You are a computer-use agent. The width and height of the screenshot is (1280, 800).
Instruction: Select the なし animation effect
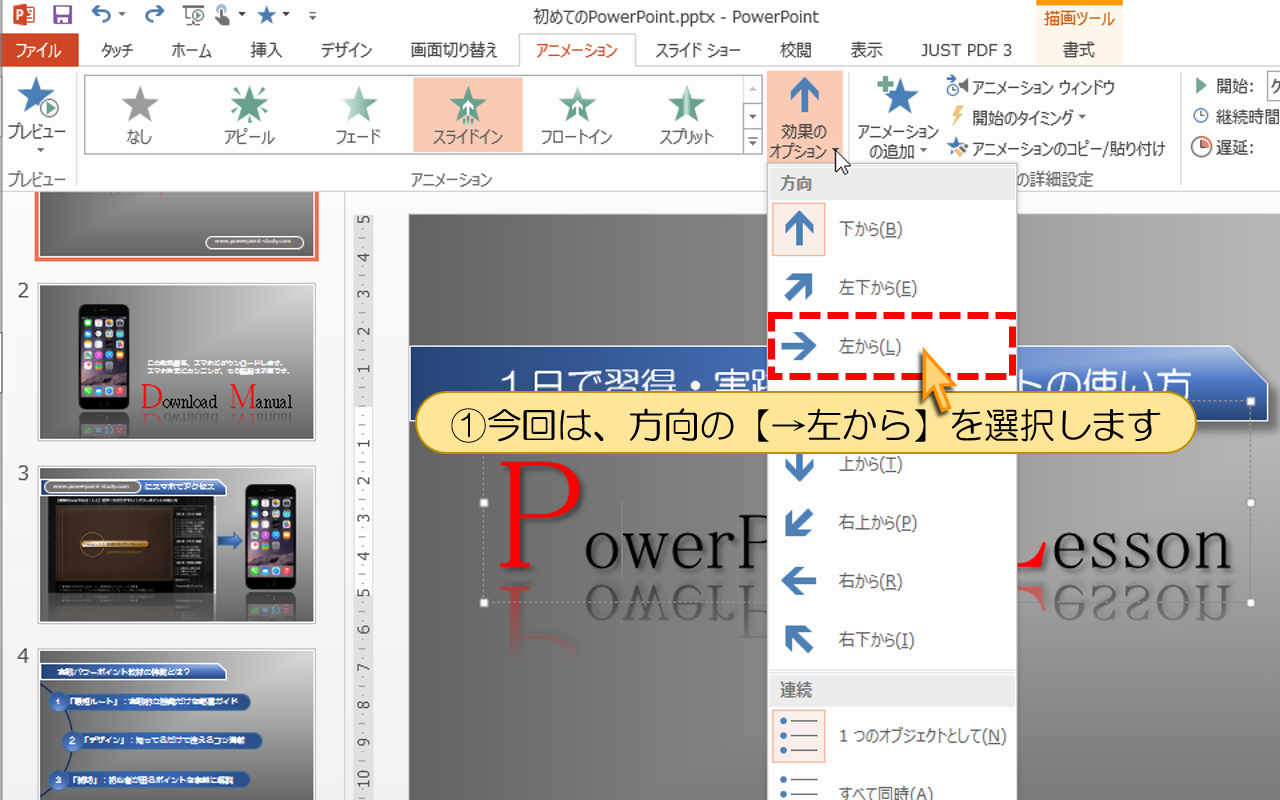pos(139,115)
